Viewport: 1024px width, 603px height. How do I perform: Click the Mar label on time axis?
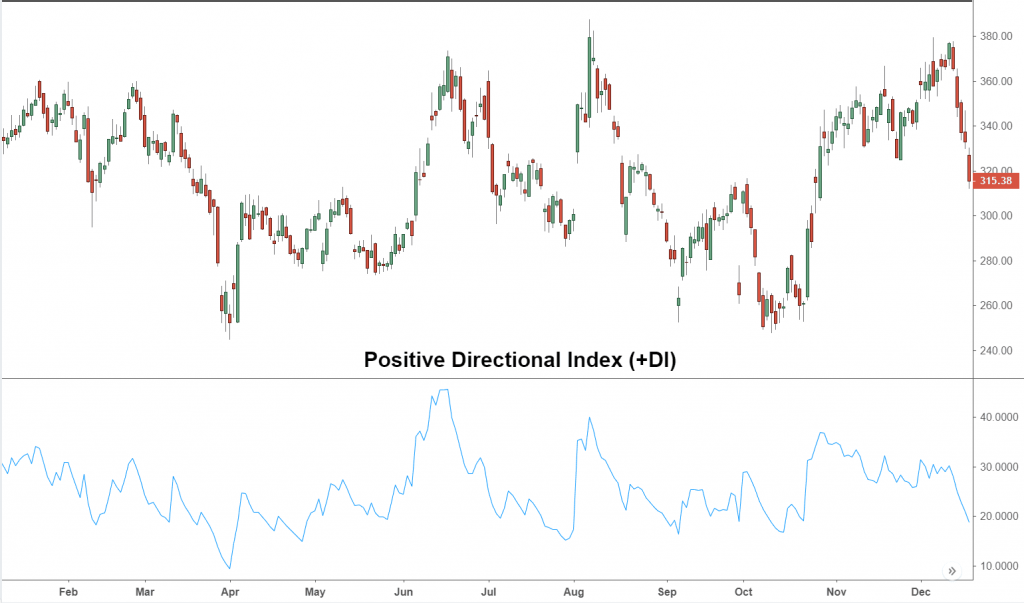(x=145, y=592)
